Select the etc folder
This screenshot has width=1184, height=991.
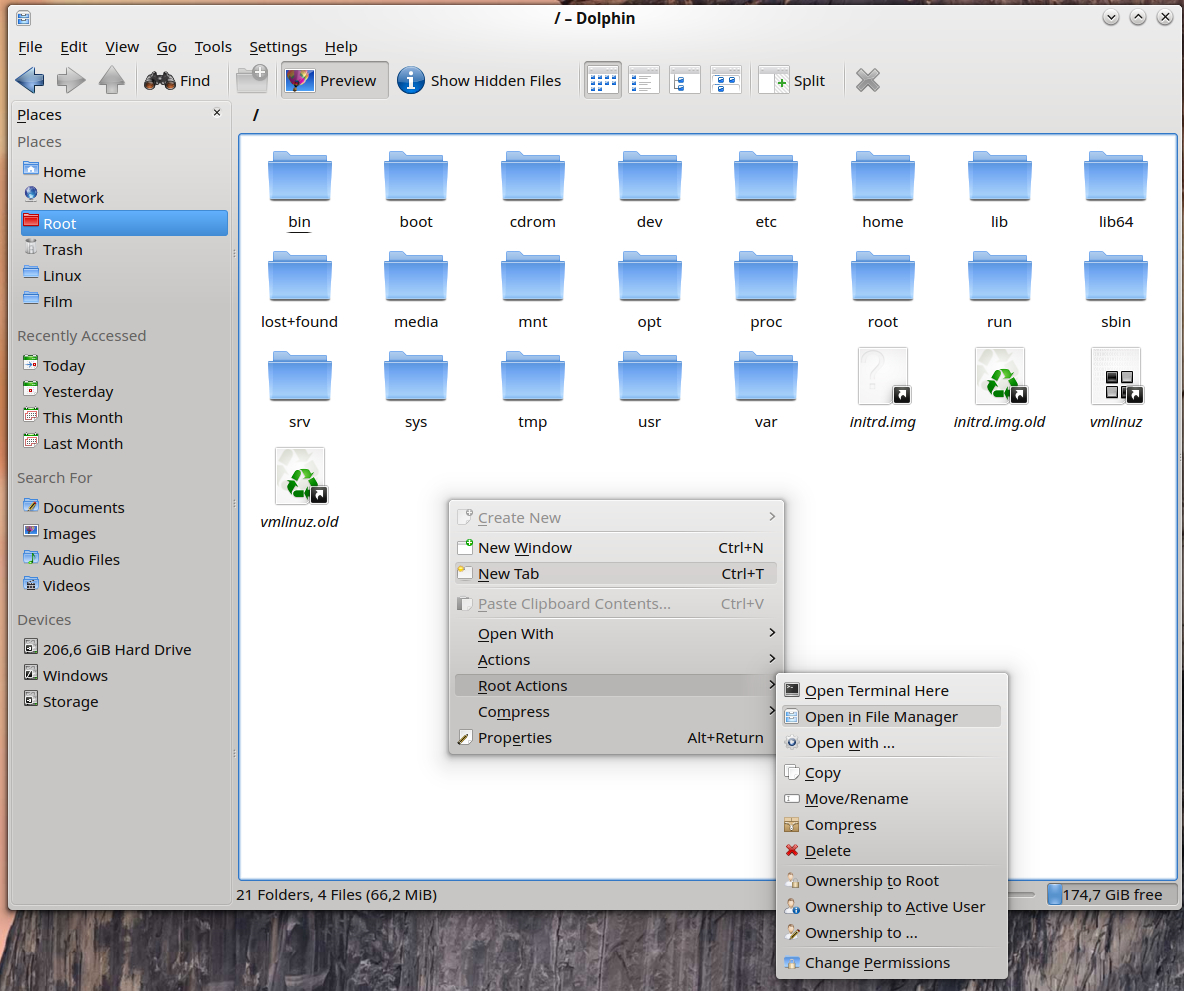click(766, 190)
